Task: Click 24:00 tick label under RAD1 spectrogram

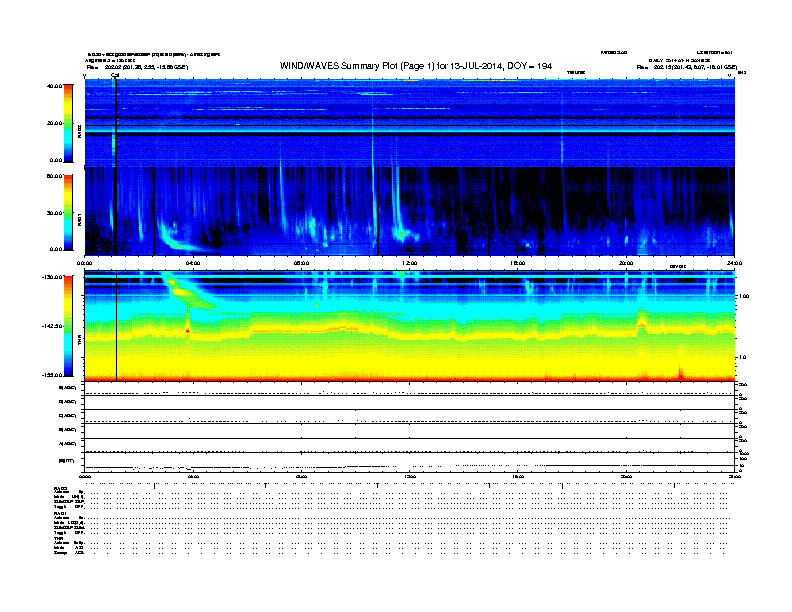Action: click(x=734, y=263)
